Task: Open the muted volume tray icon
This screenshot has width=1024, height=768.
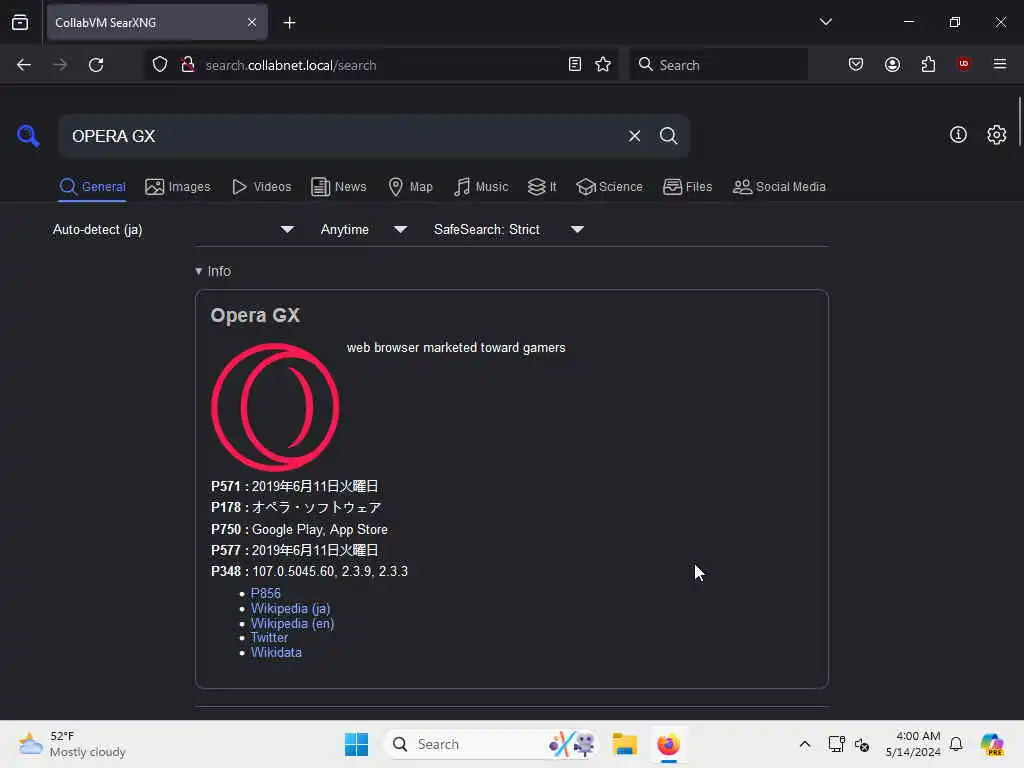Action: tap(861, 744)
